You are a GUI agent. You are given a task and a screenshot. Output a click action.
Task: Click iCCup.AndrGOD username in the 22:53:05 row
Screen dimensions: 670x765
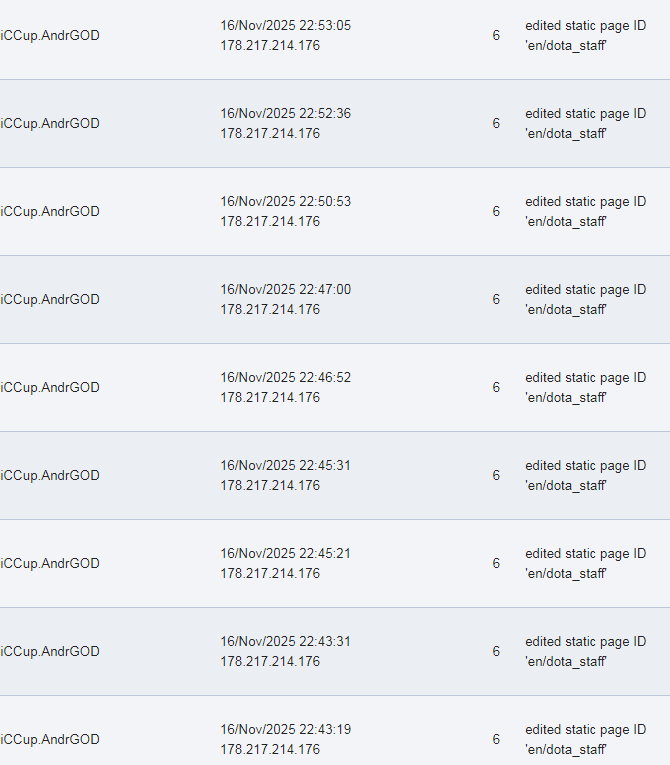tap(50, 36)
